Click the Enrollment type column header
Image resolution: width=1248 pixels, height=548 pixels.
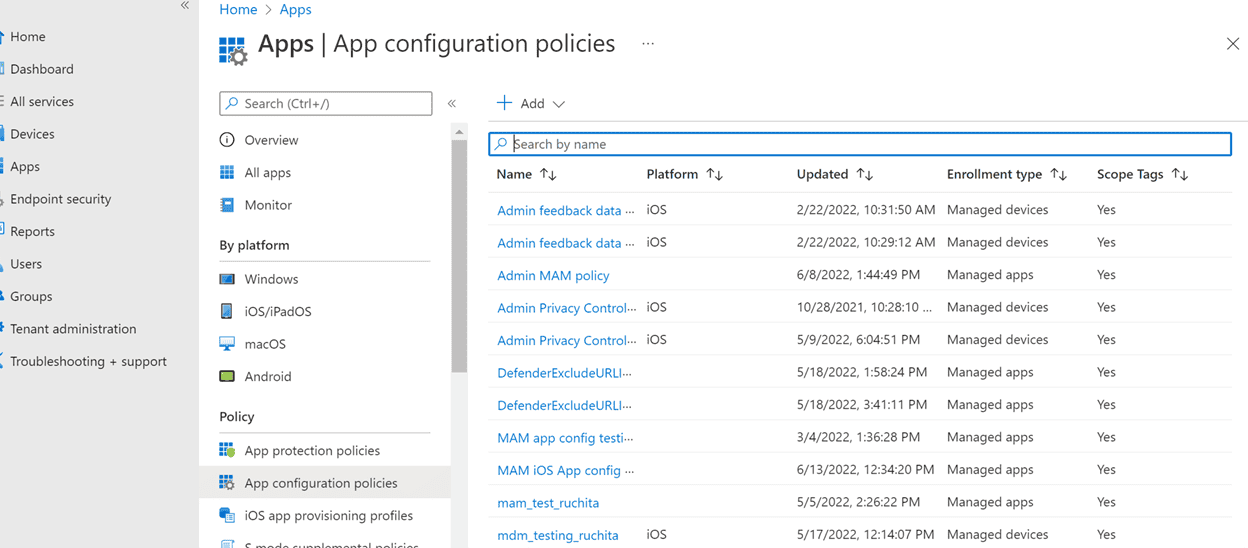pos(994,174)
